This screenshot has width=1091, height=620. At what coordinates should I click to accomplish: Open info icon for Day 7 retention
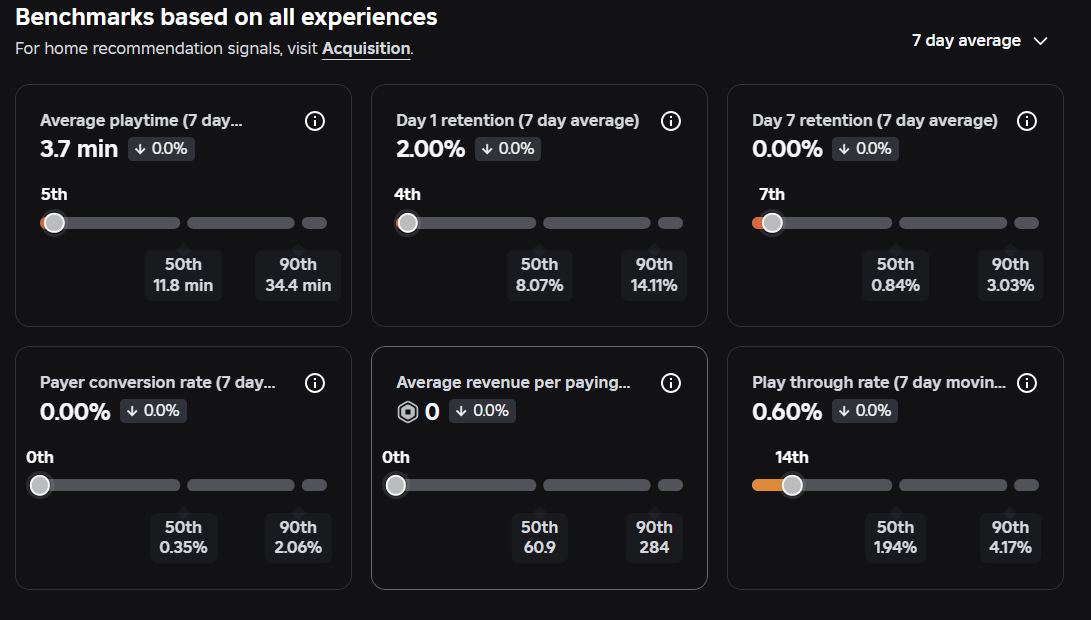click(1027, 121)
